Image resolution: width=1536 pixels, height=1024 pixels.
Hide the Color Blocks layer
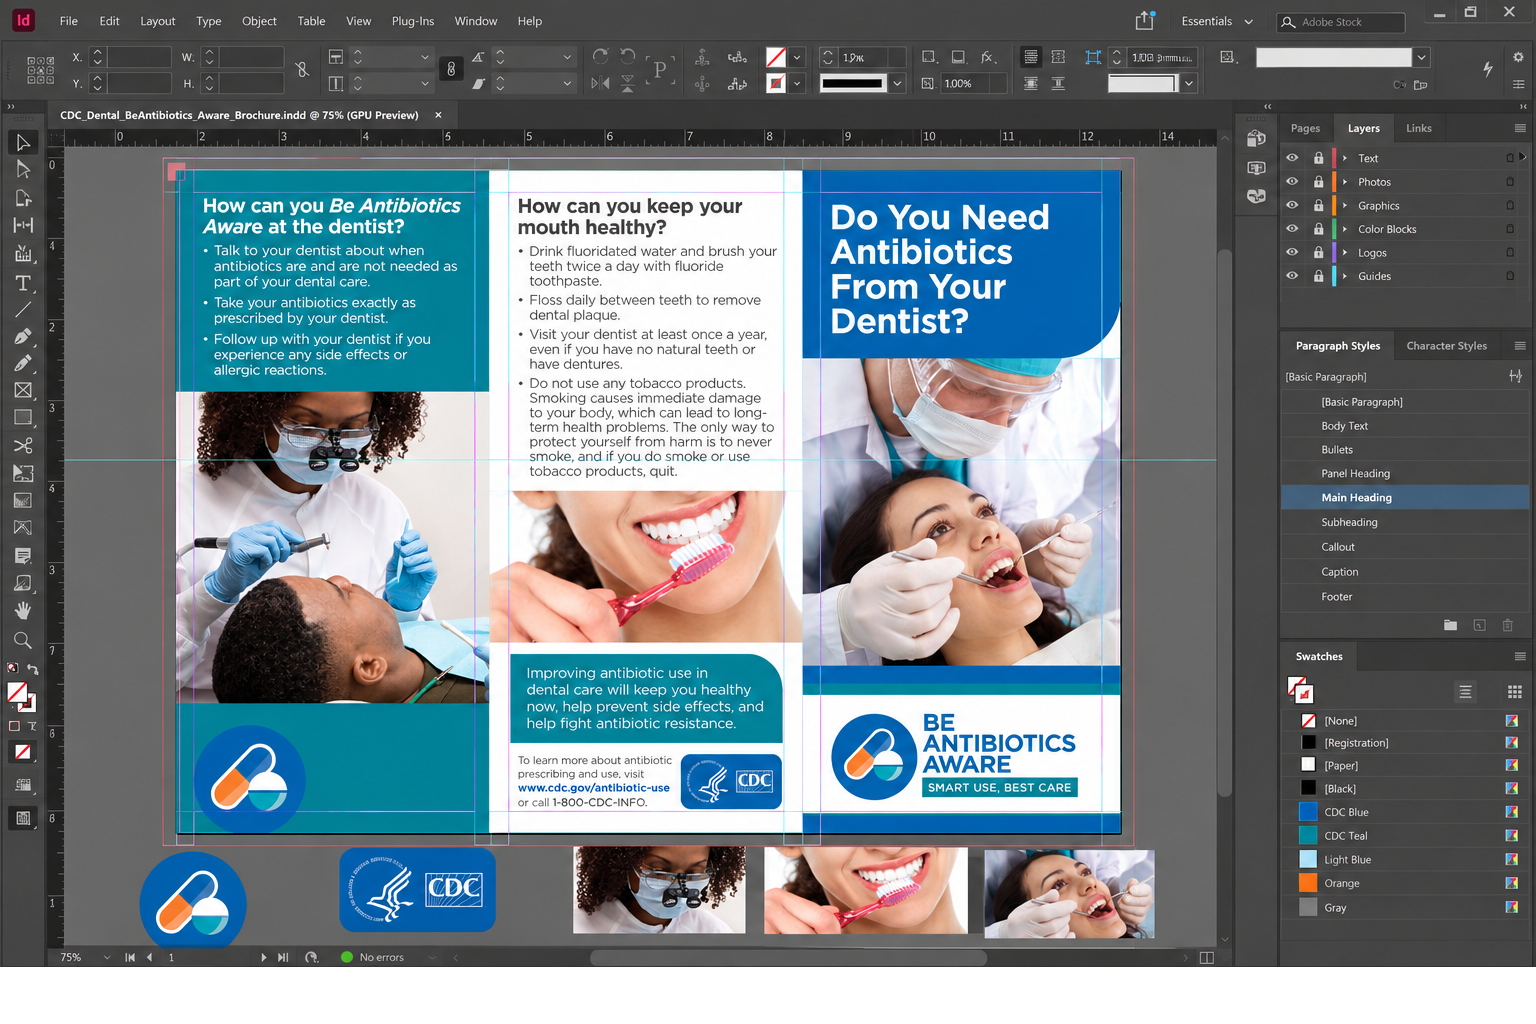(x=1292, y=229)
